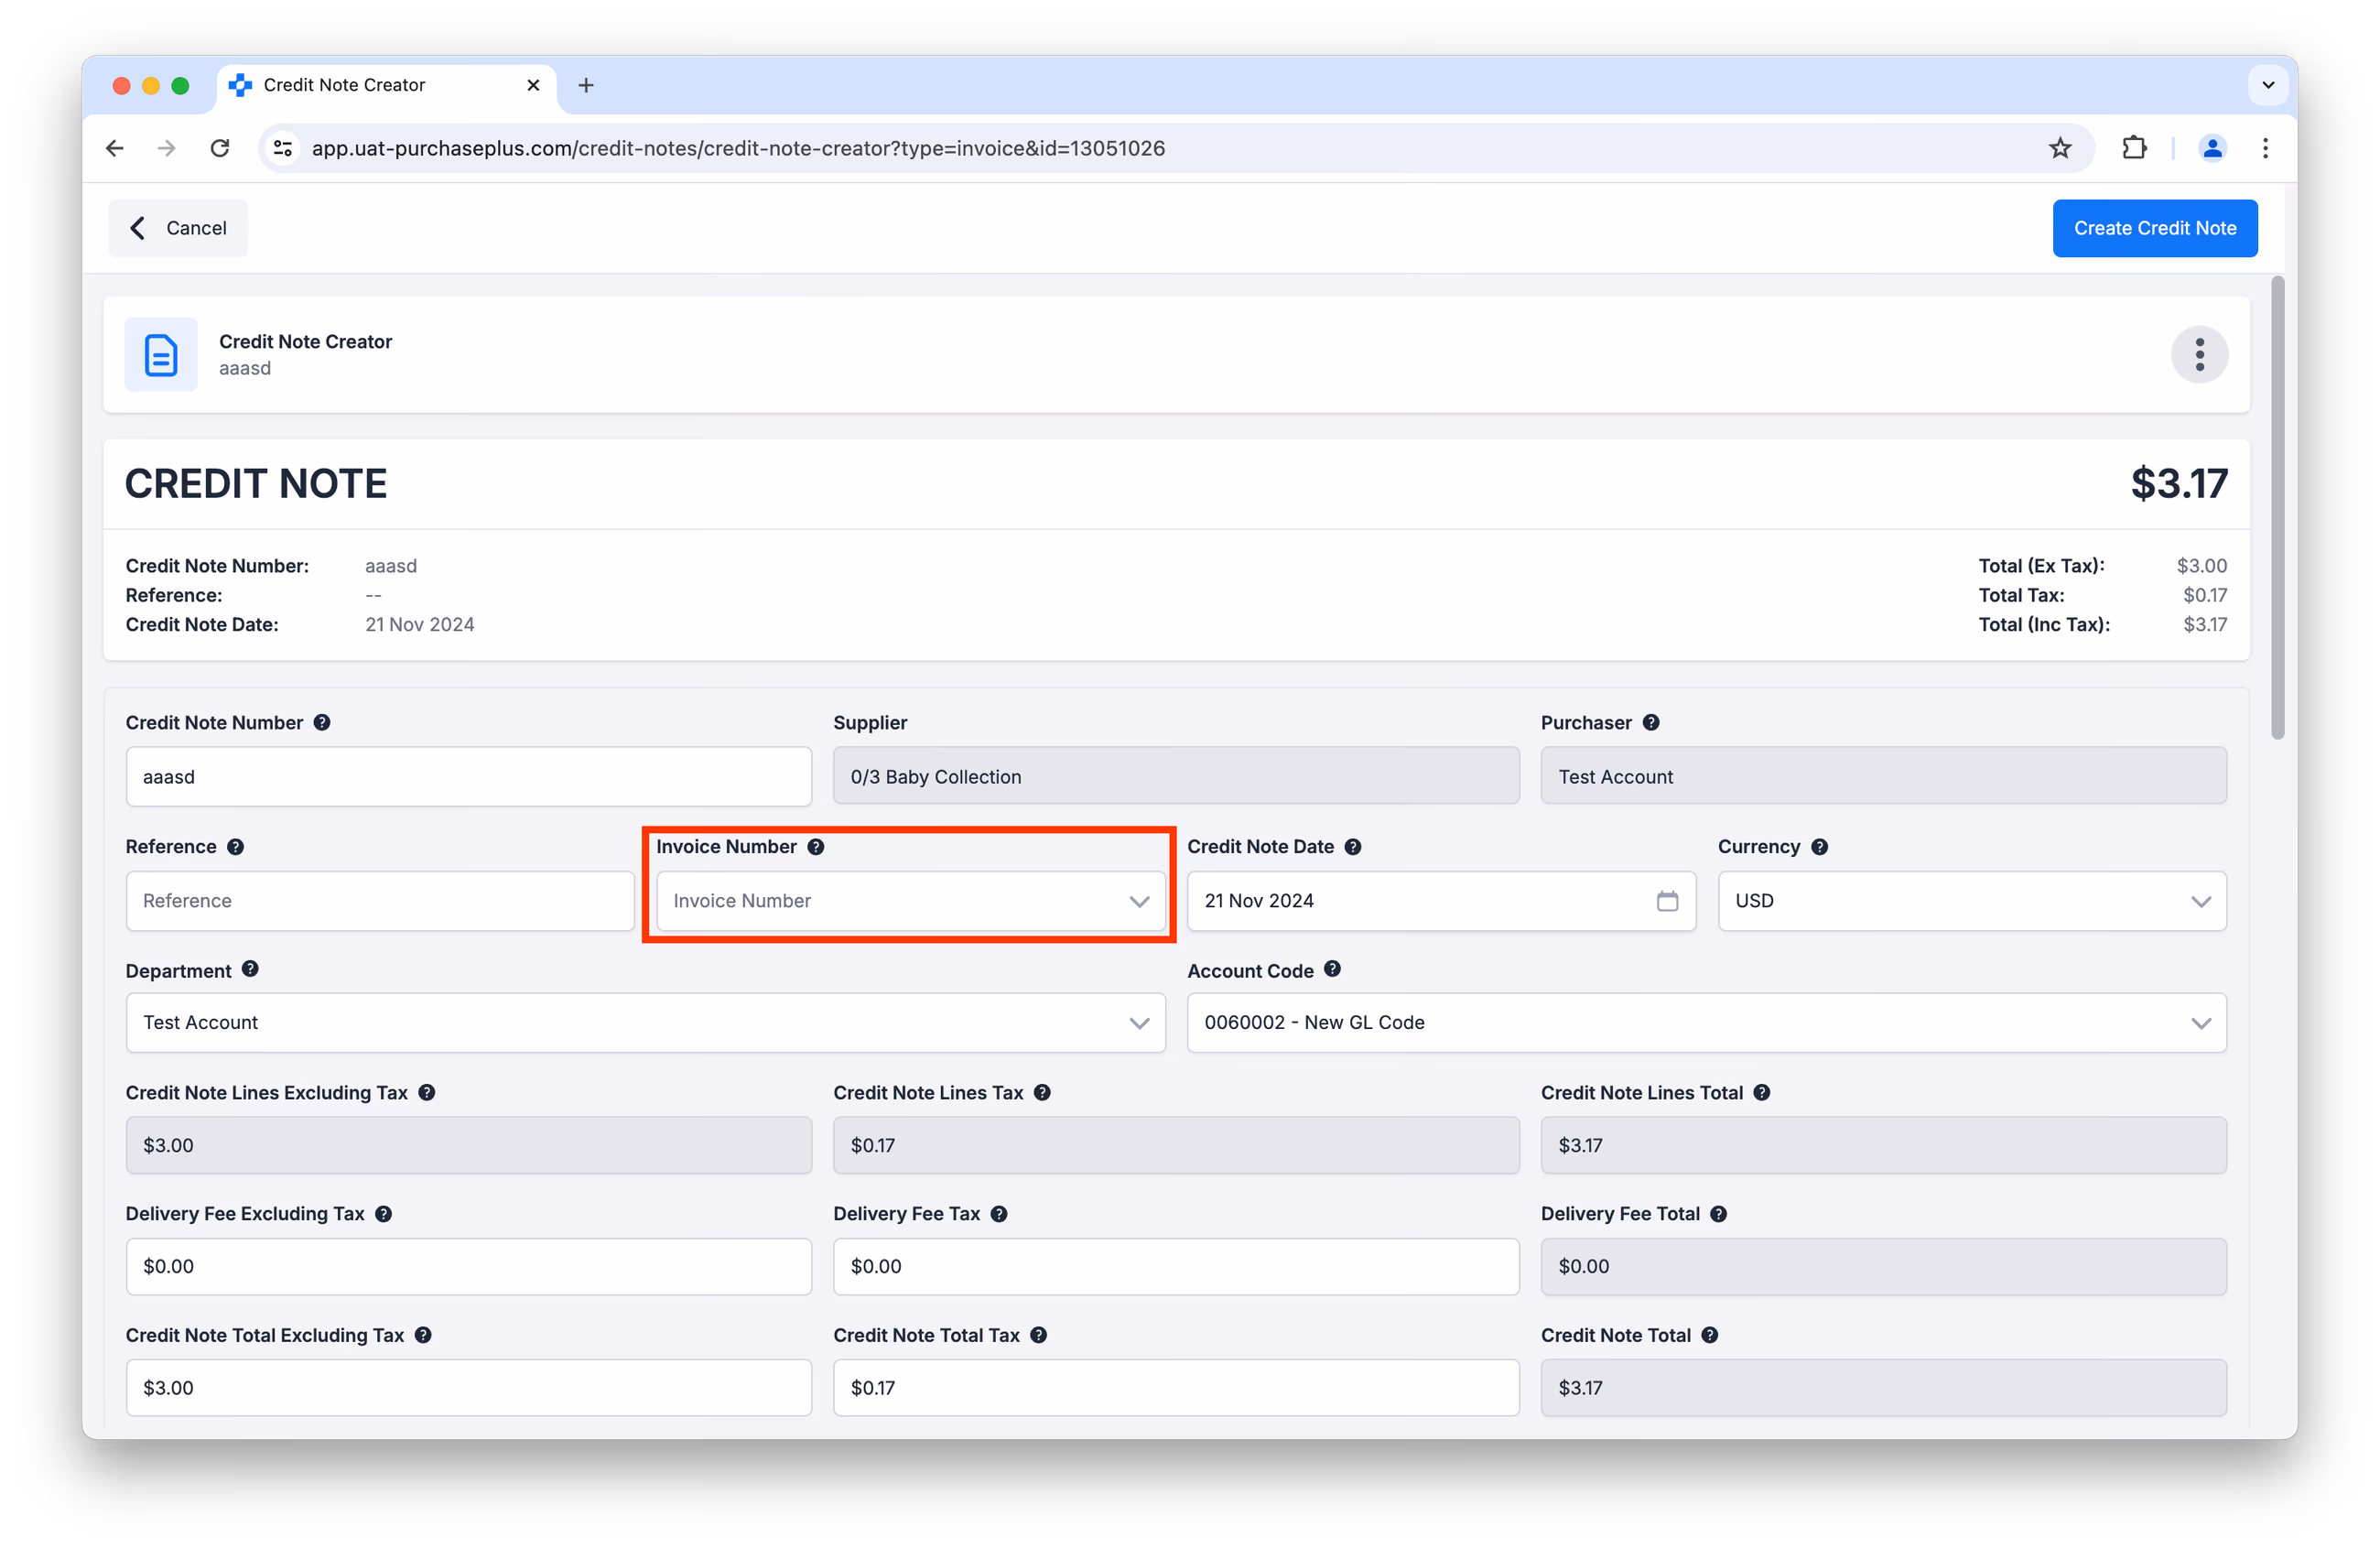The image size is (2380, 1548).
Task: Click the Cancel back button
Action: (178, 228)
